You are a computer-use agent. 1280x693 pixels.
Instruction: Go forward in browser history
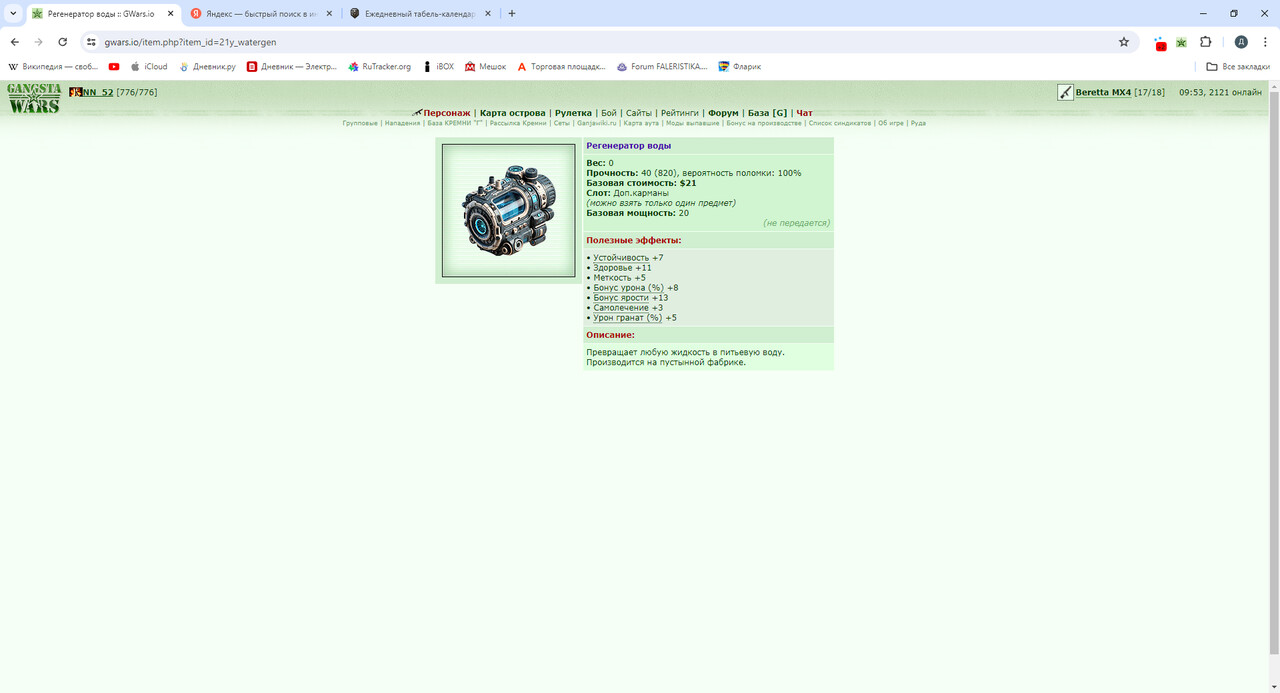(39, 42)
